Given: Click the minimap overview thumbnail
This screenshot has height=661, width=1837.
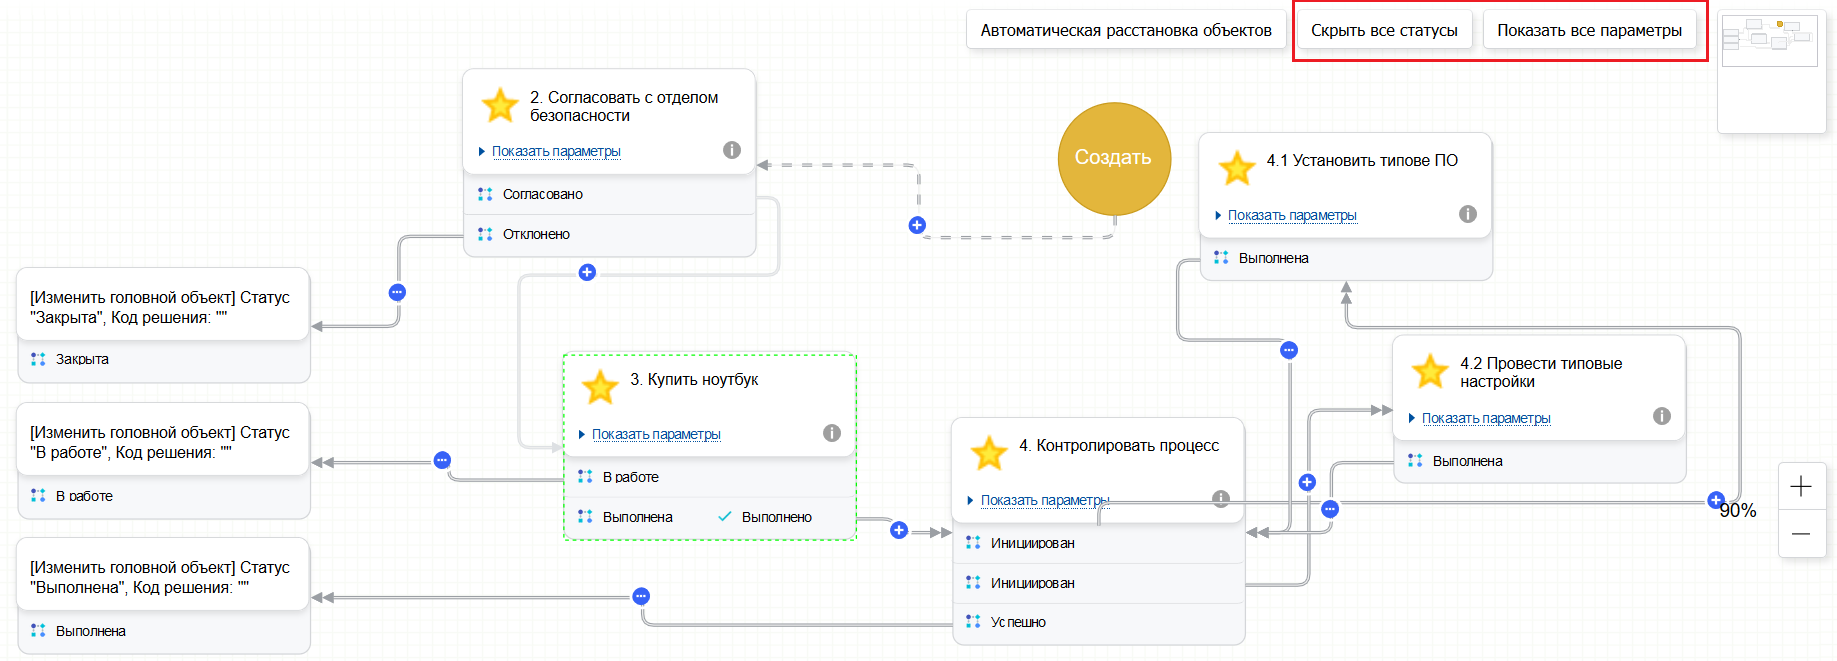Looking at the screenshot, I should coord(1770,40).
